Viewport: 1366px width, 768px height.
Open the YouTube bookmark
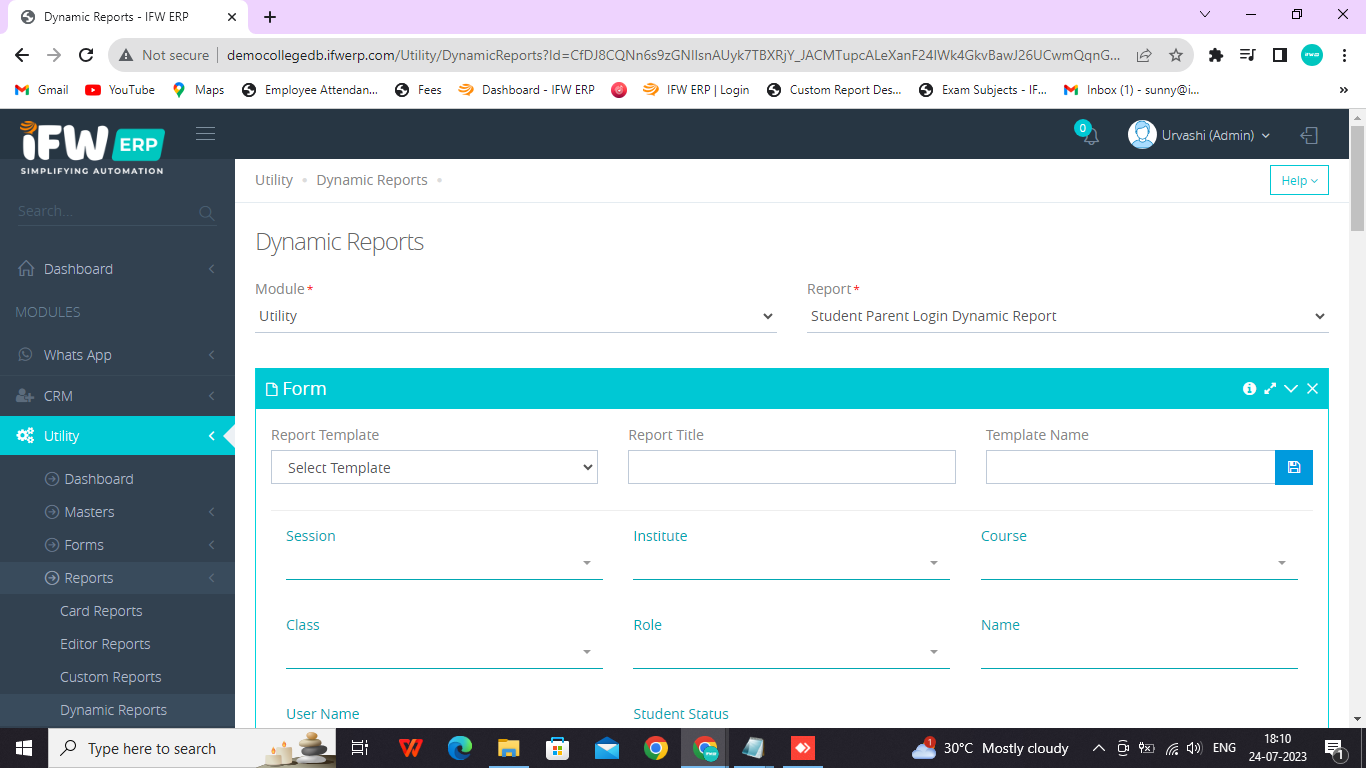120,90
